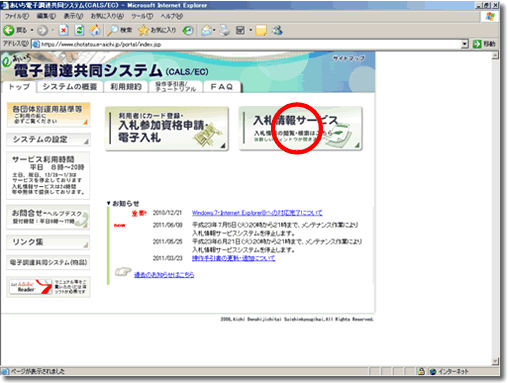Click the IE Back button
This screenshot has height=383, width=508.
15,30
